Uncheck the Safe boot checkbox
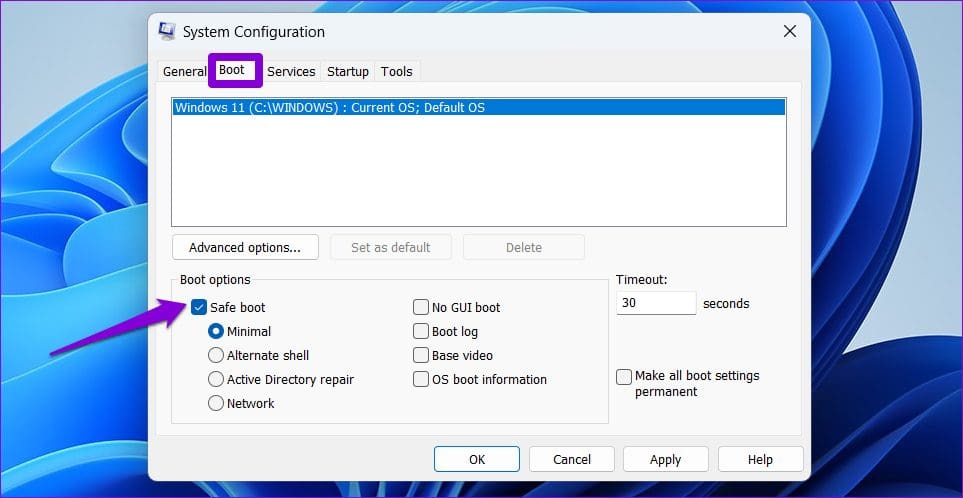This screenshot has height=498, width=963. pos(198,307)
